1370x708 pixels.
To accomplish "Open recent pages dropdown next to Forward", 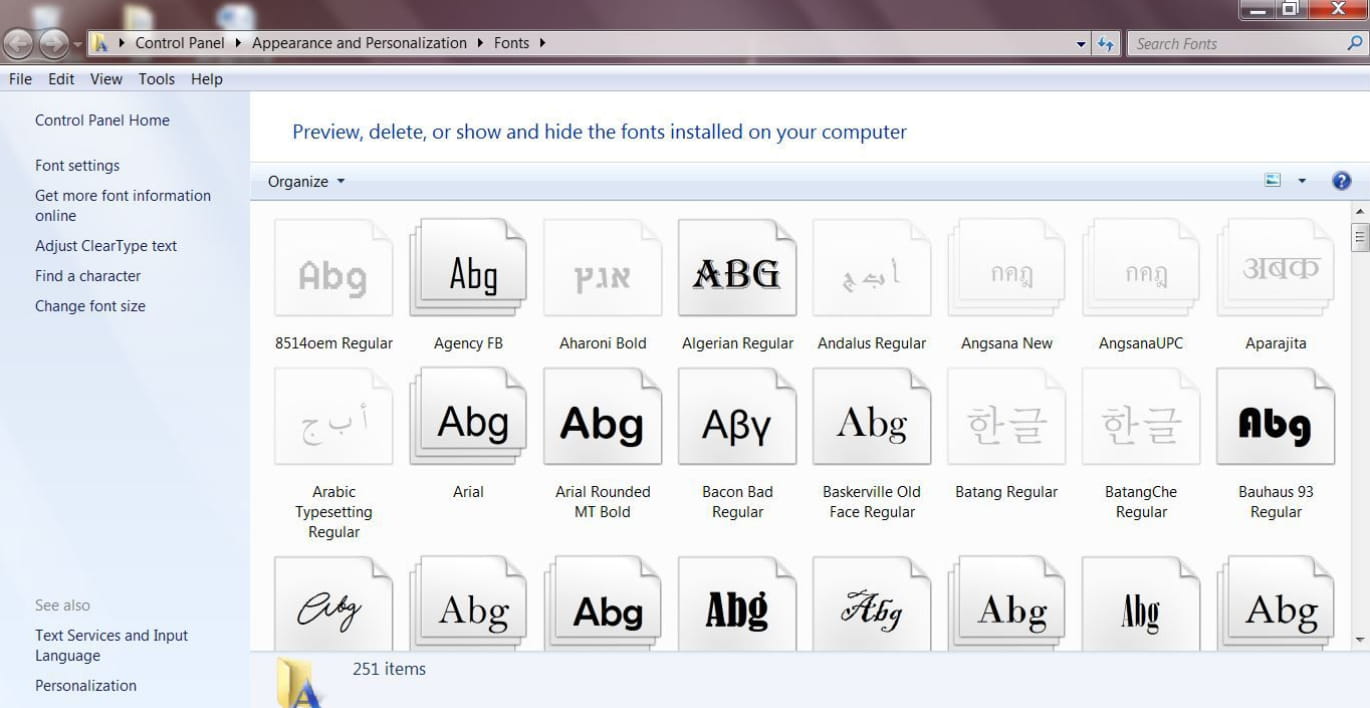I will pyautogui.click(x=78, y=44).
